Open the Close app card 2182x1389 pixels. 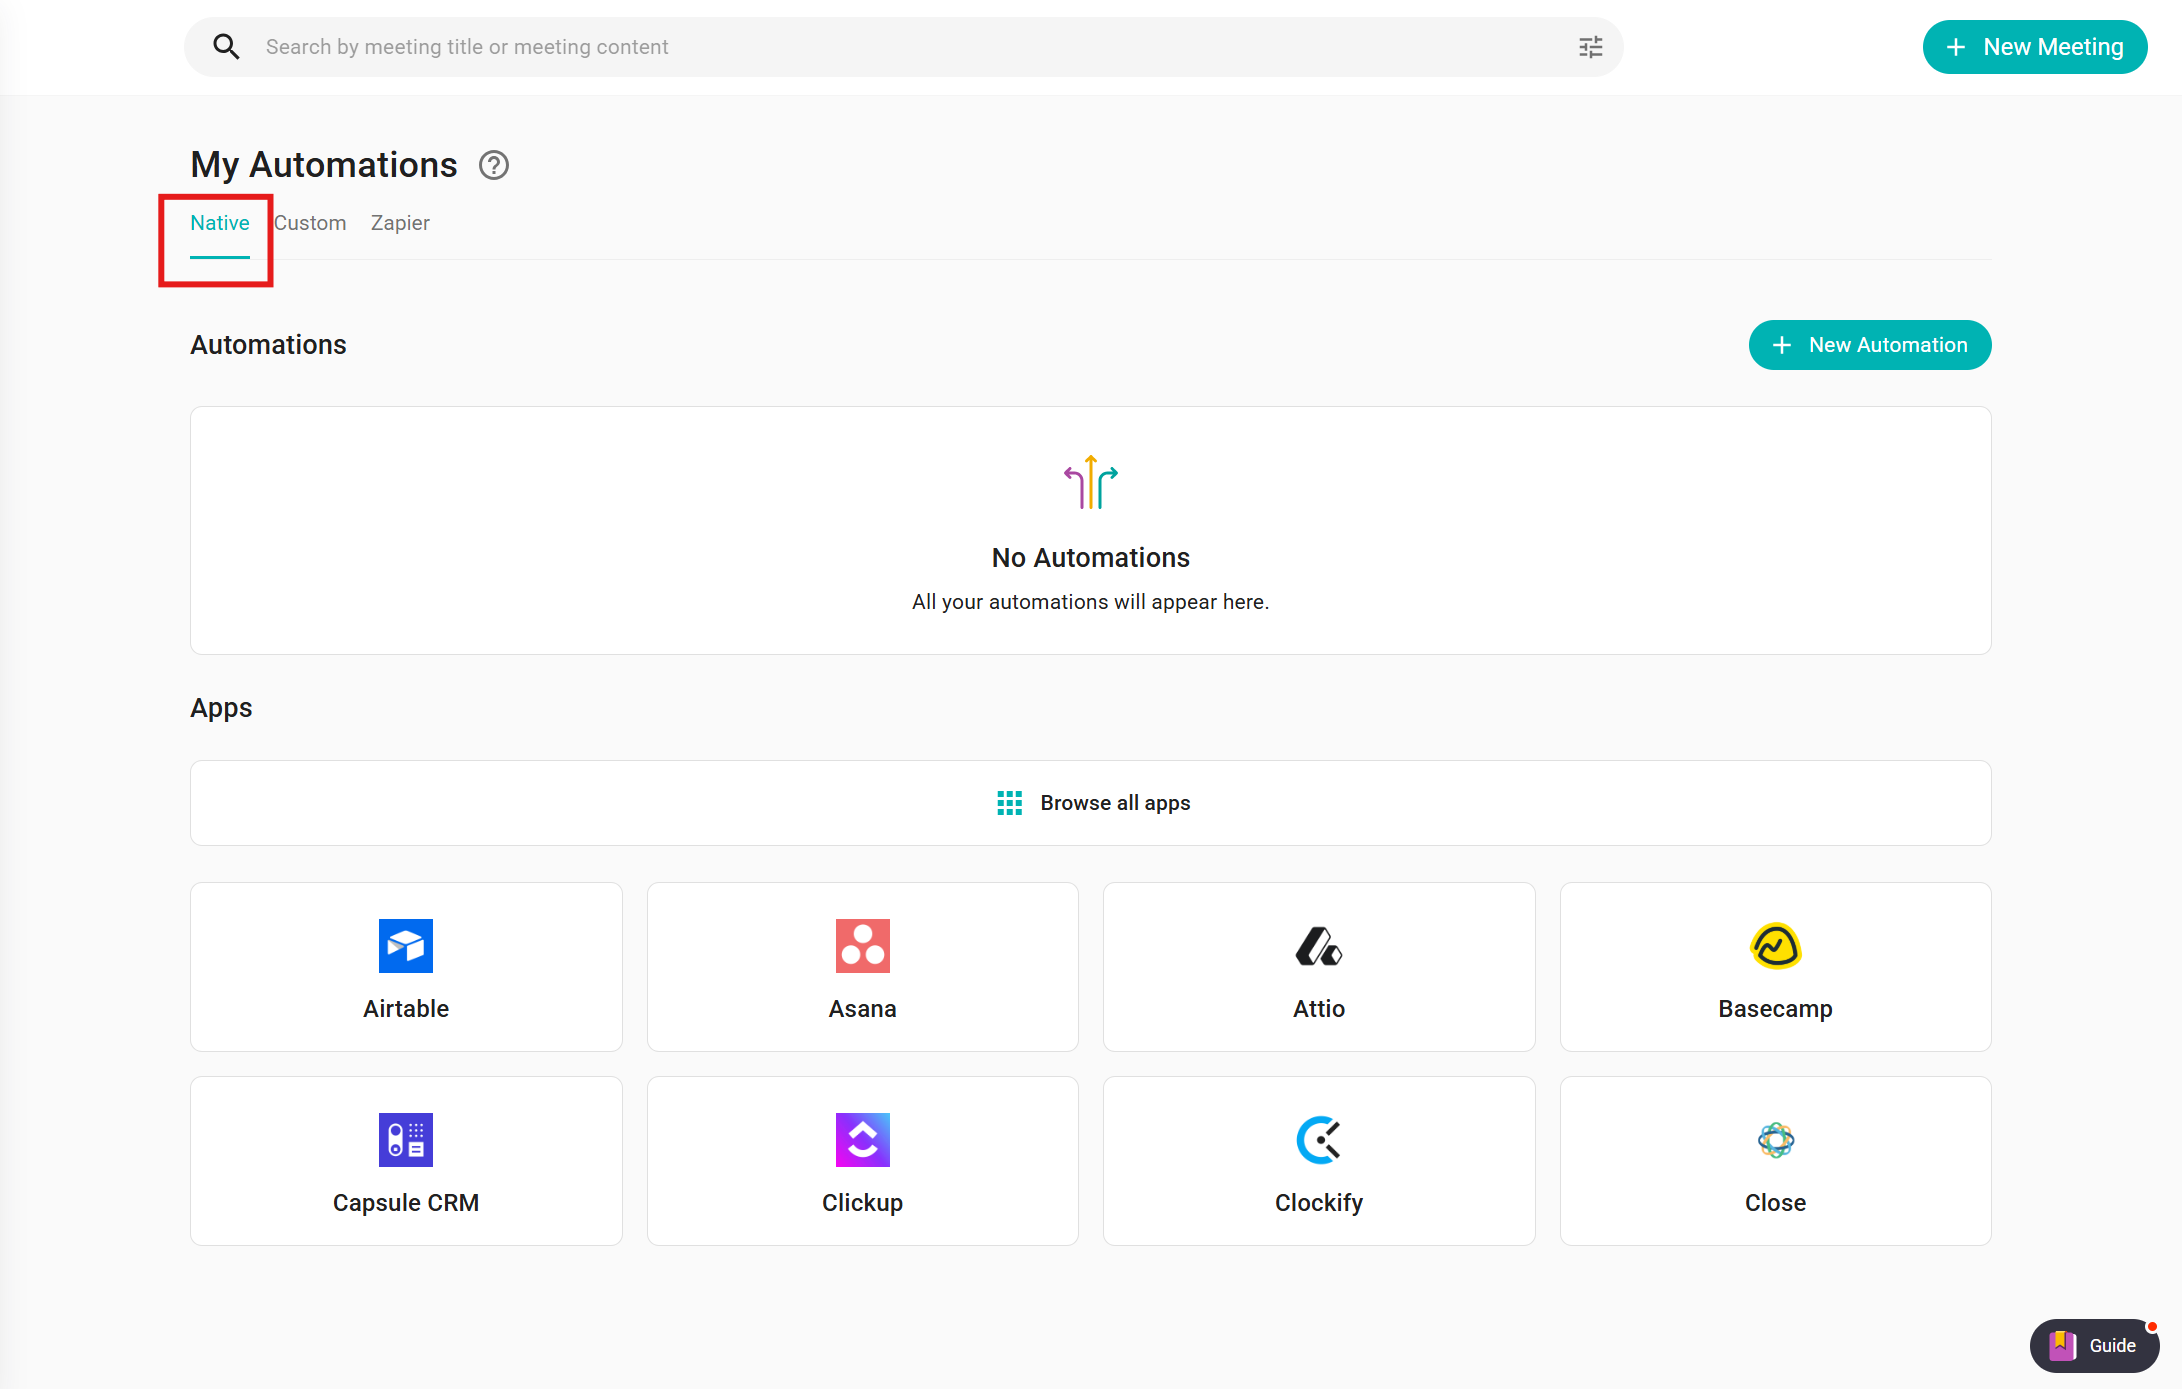1775,1160
